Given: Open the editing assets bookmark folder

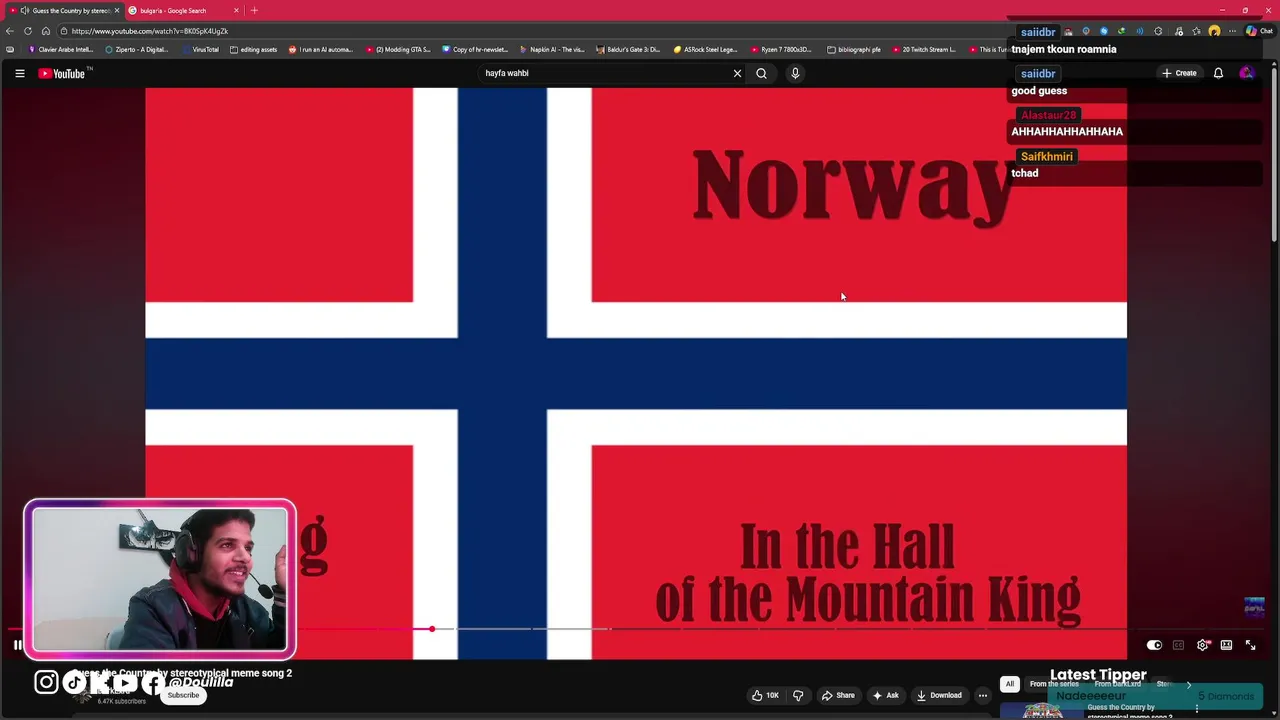Looking at the screenshot, I should pos(253,49).
